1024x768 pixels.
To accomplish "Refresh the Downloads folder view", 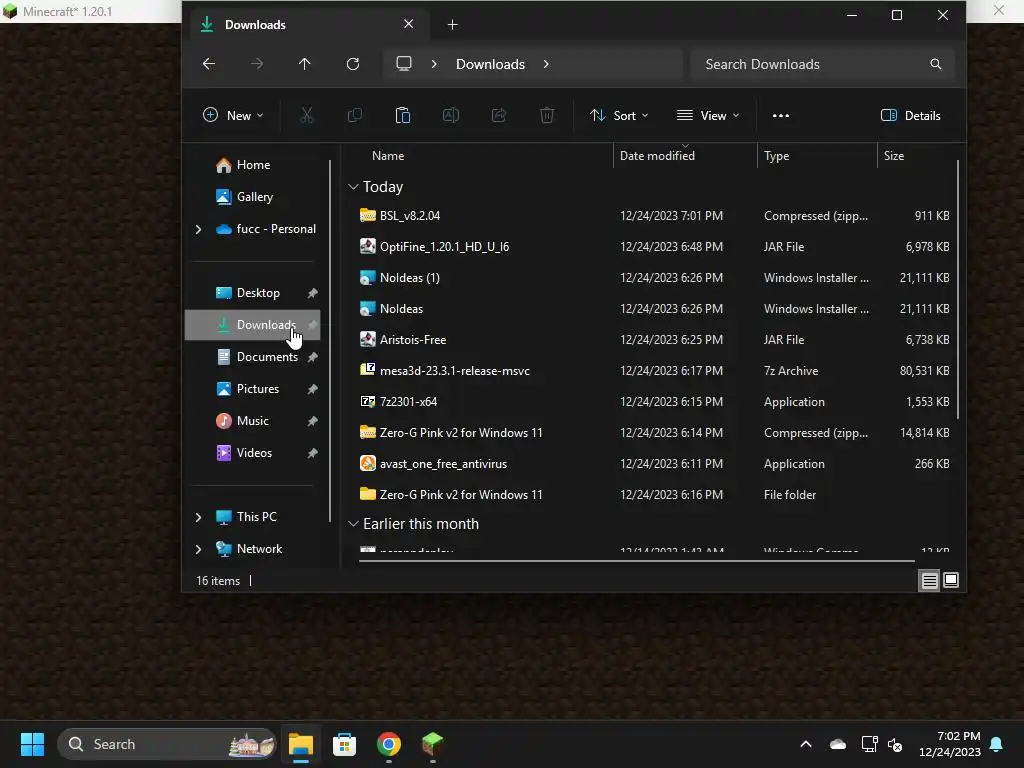I will click(353, 64).
